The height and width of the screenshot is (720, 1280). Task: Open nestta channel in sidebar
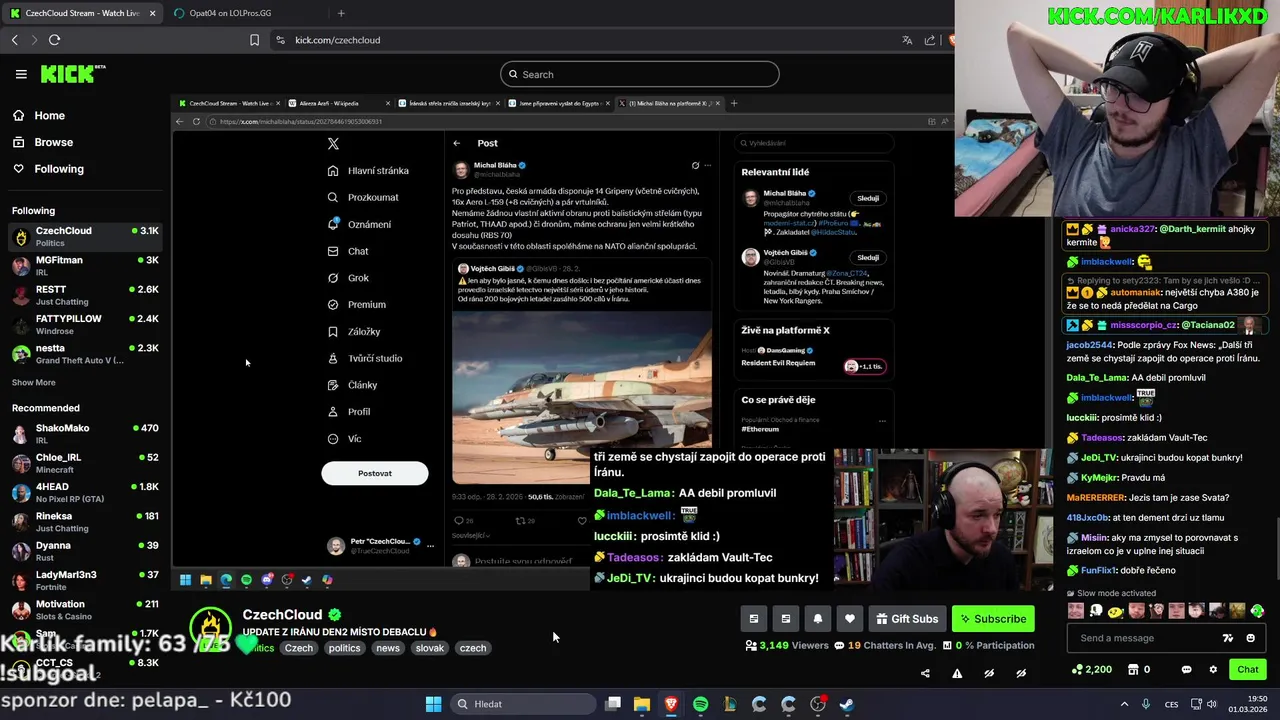click(85, 354)
